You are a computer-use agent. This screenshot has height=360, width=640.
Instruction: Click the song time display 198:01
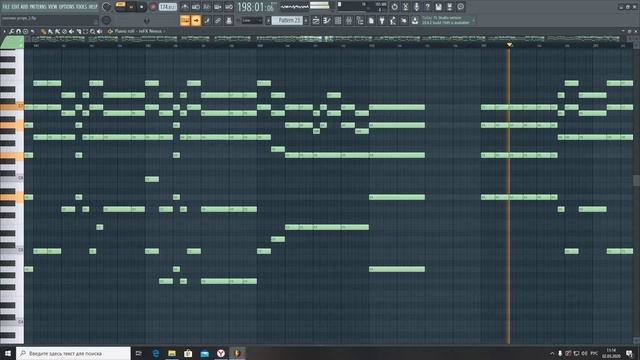click(x=256, y=7)
